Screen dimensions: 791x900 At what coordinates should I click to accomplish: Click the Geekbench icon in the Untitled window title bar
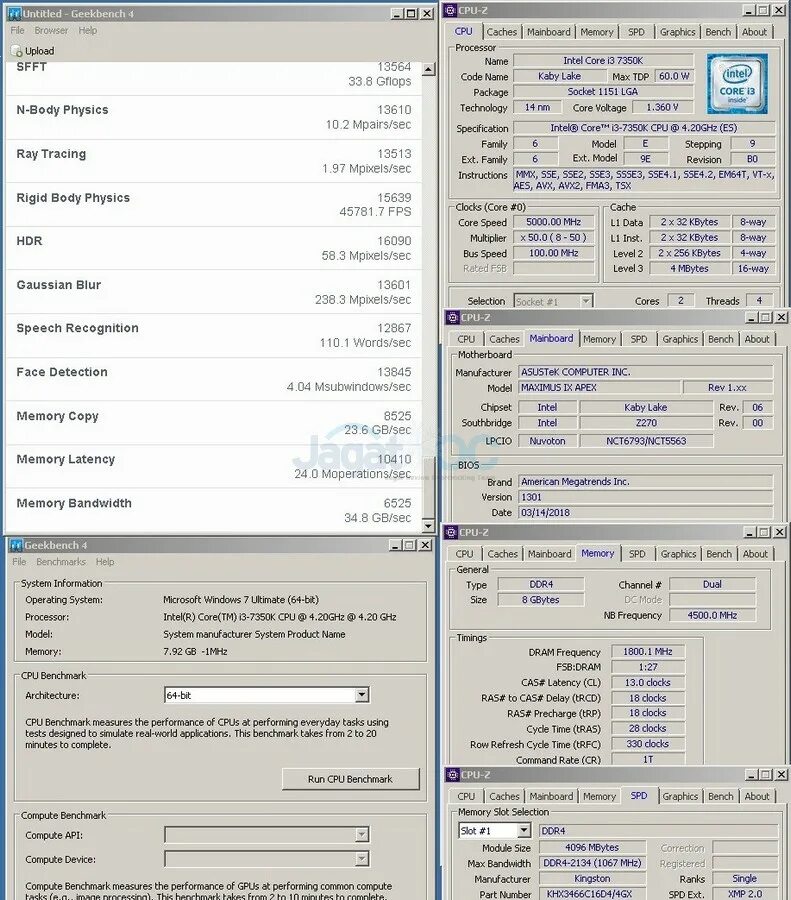14,14
